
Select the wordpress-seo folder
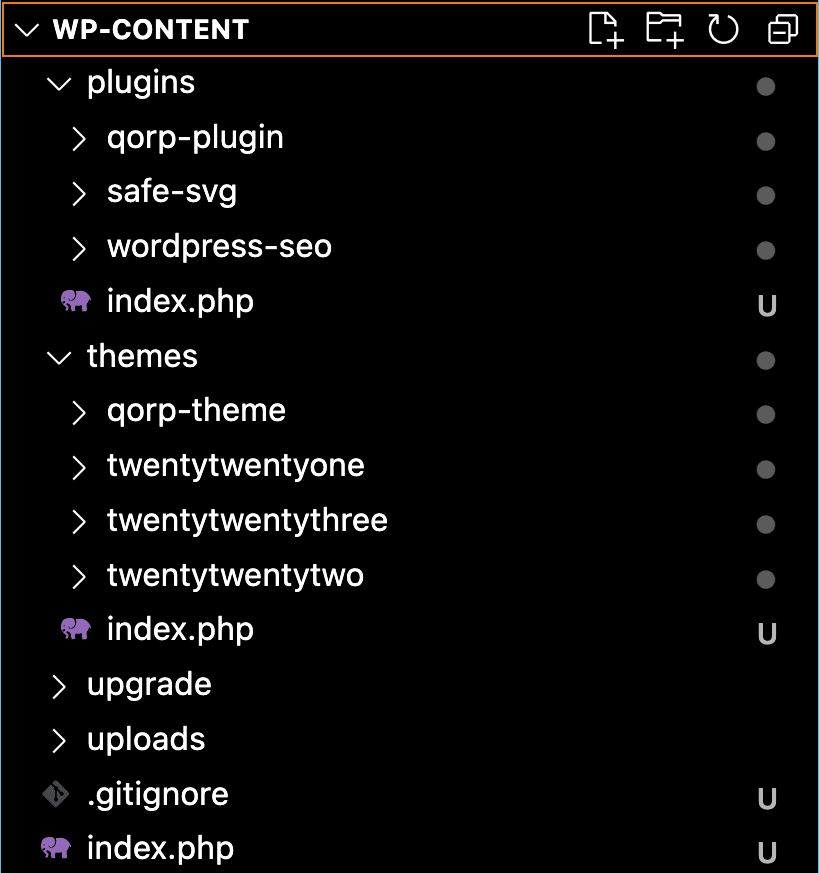pos(219,247)
